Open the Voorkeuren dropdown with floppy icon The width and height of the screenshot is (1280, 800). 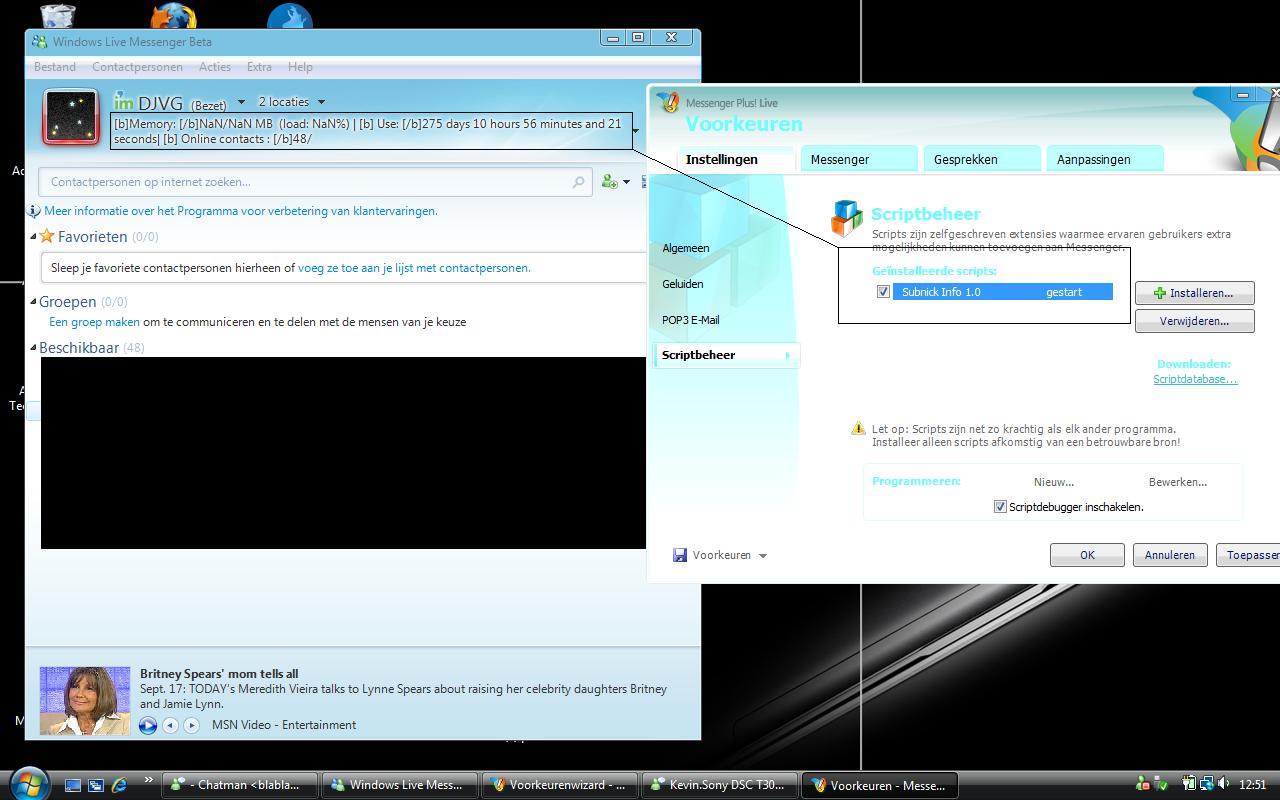720,555
